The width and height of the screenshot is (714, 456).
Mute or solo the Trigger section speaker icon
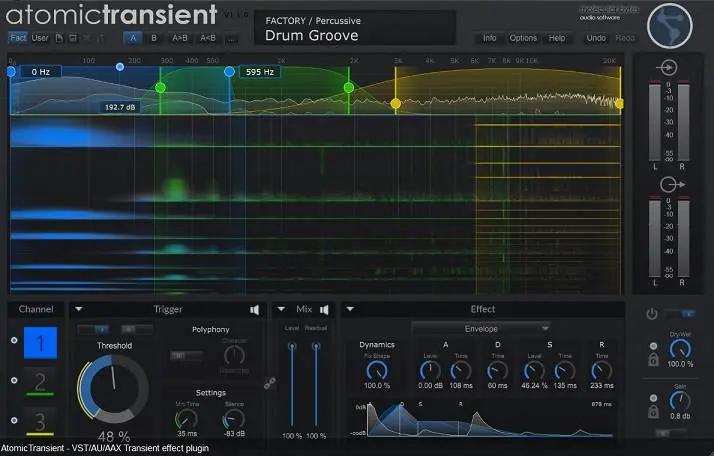tap(255, 310)
